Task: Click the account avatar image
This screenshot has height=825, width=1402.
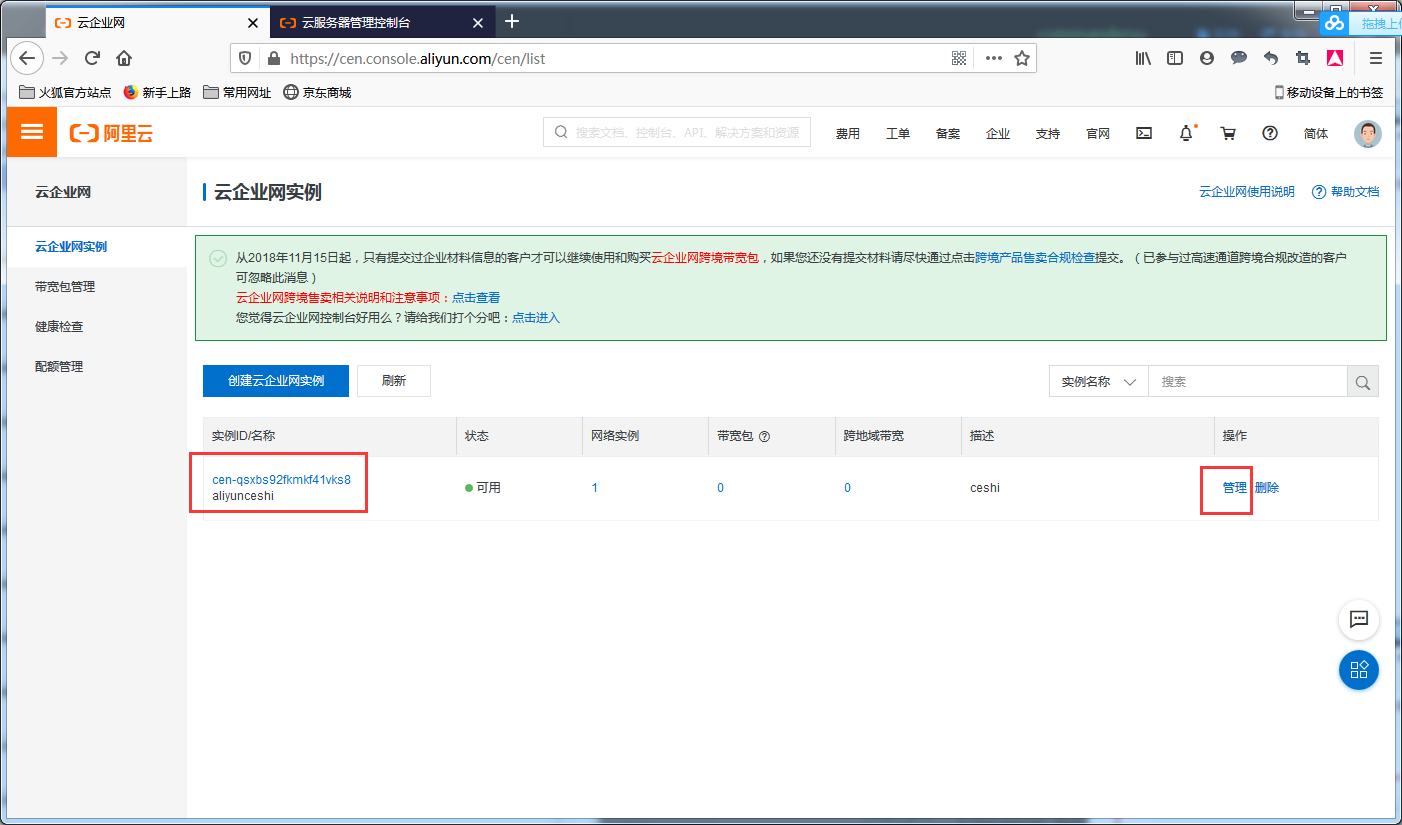Action: [x=1366, y=132]
